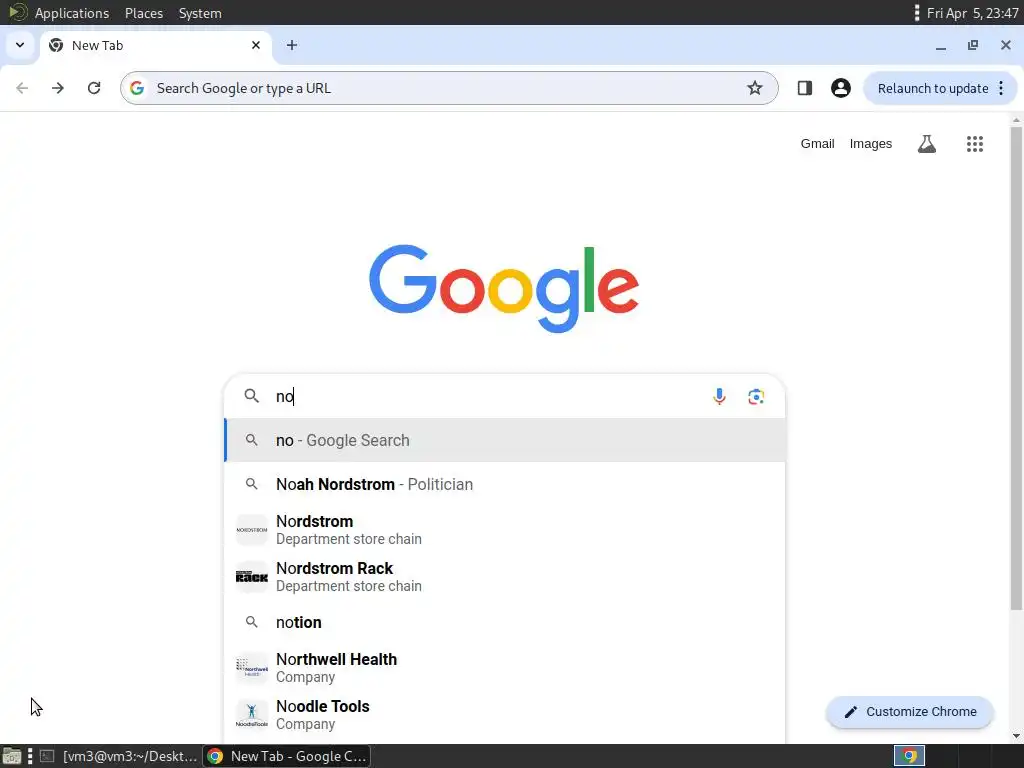Click the Google icon in the address bar

click(x=137, y=88)
